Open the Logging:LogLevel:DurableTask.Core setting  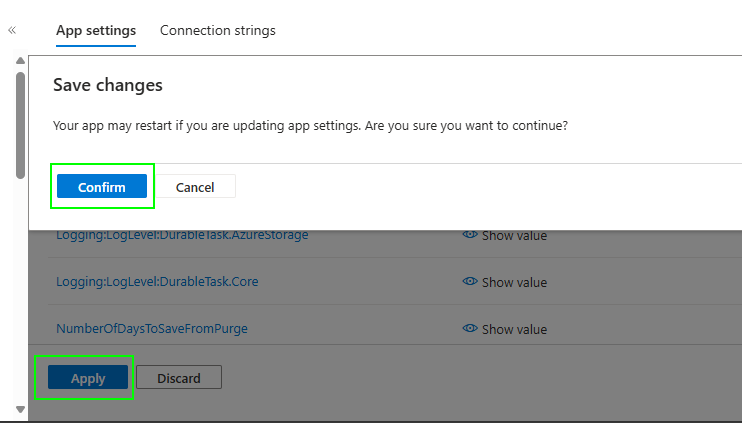click(x=157, y=282)
